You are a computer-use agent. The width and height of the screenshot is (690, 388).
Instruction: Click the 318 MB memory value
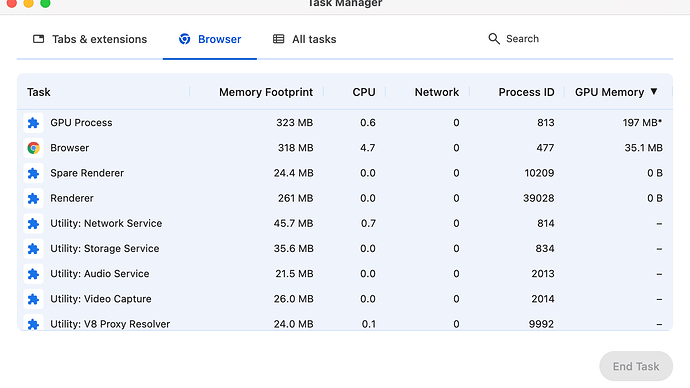[x=295, y=148]
